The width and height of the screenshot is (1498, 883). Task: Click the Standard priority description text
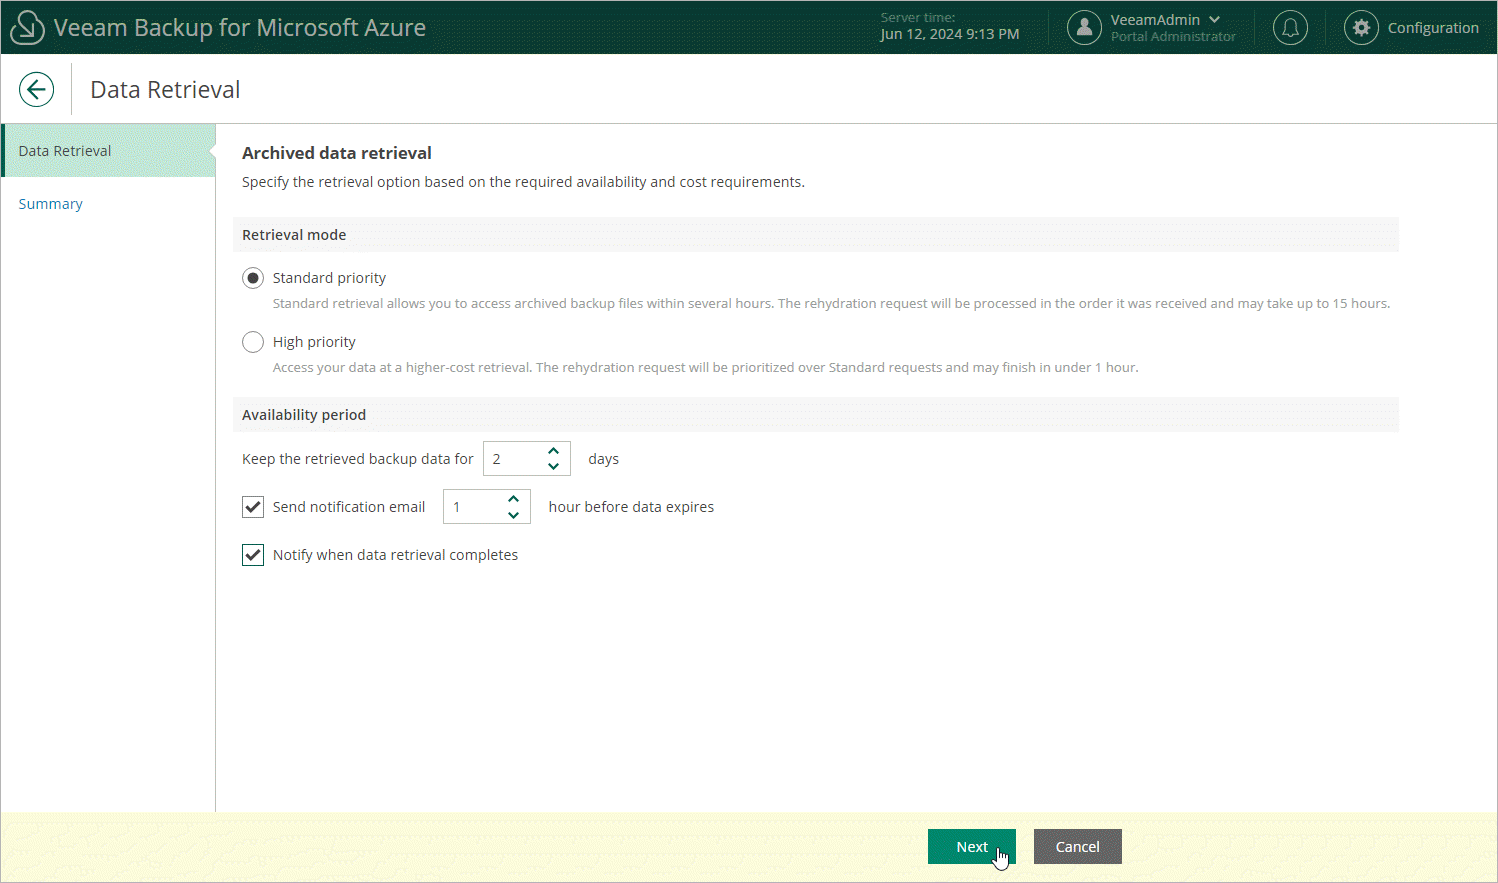(x=831, y=303)
